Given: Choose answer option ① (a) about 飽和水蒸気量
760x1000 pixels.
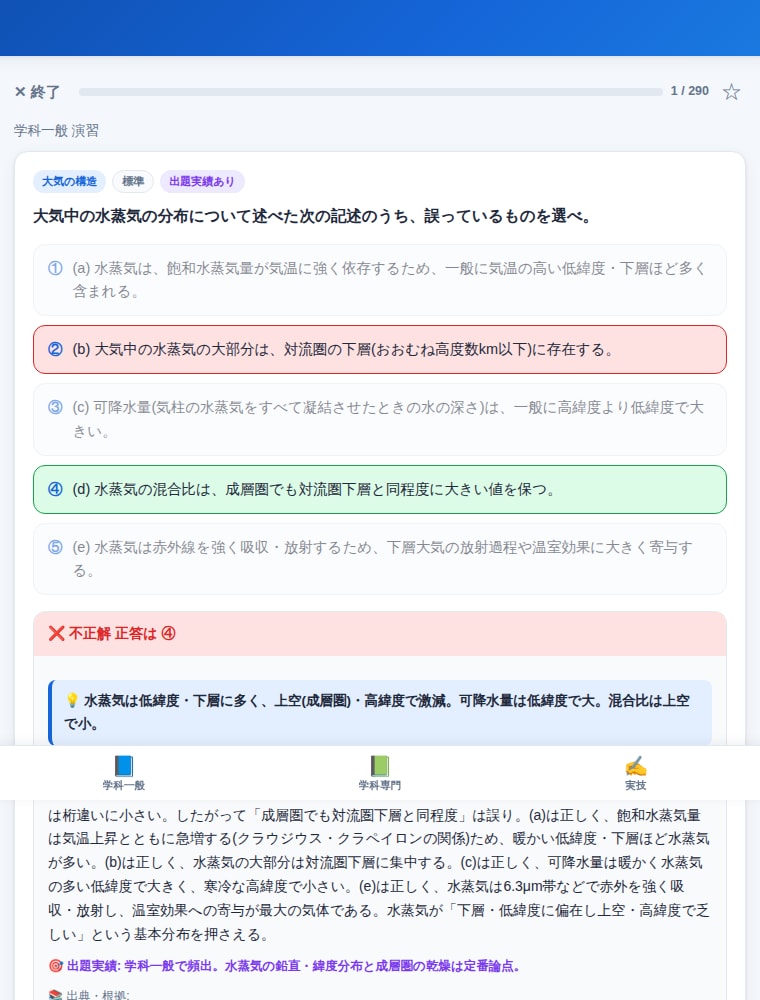Looking at the screenshot, I should coord(379,280).
